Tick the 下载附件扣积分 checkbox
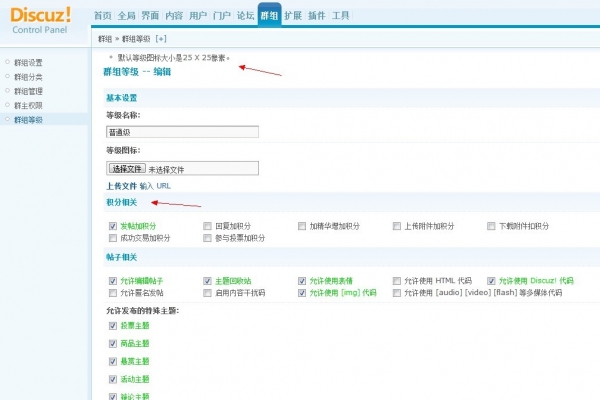Screen dimensions: 600x400 tap(491, 226)
